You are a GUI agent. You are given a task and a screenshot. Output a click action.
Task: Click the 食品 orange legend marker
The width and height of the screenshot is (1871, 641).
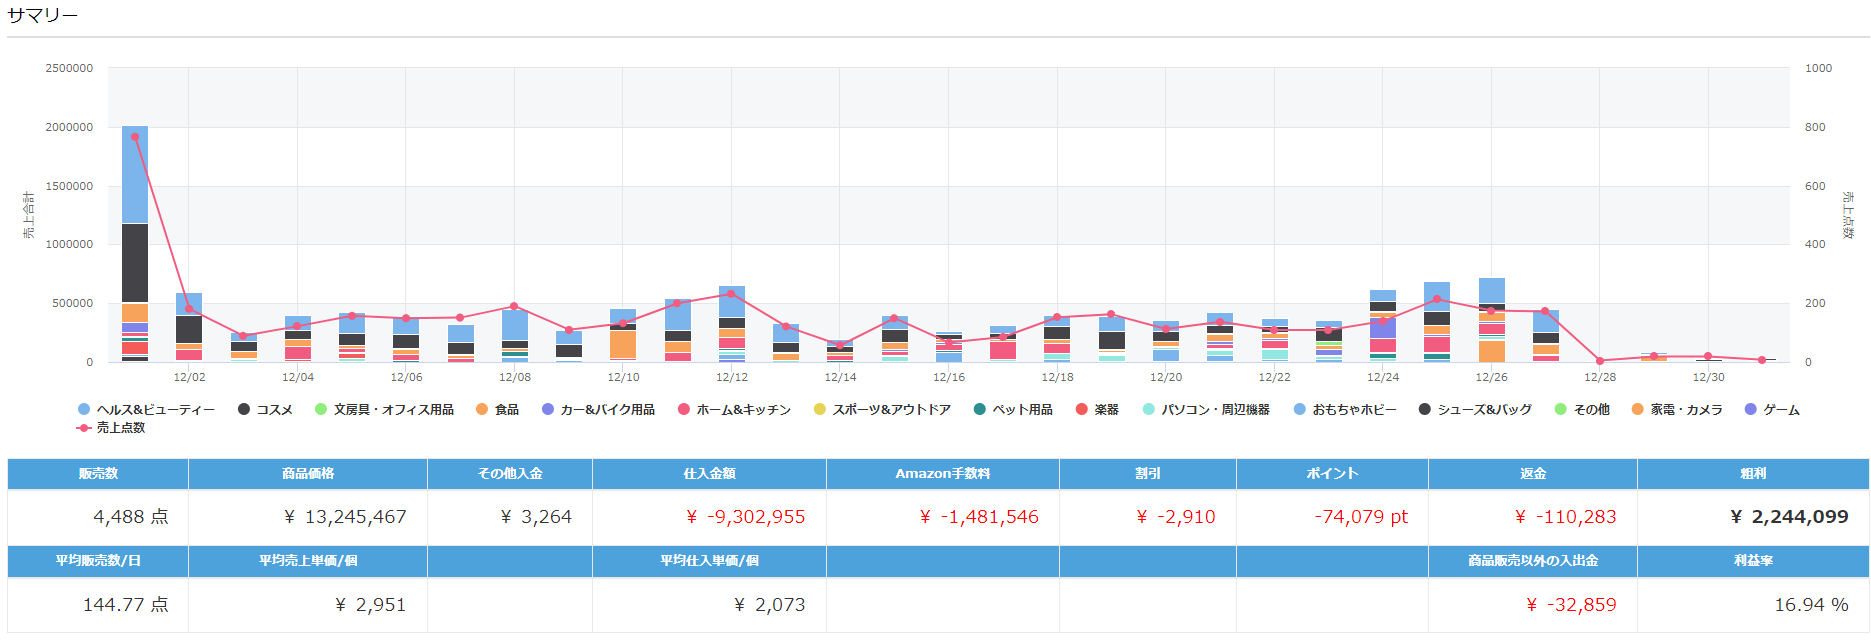pyautogui.click(x=482, y=410)
